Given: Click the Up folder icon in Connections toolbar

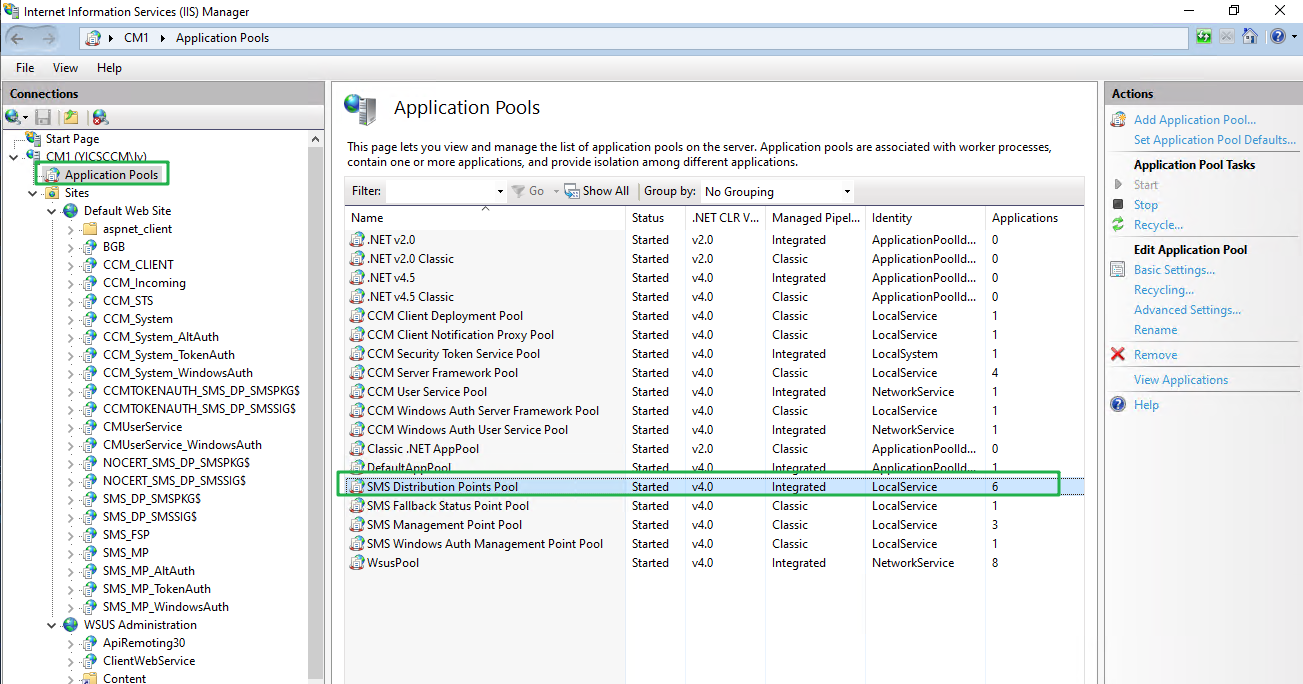Looking at the screenshot, I should [71, 117].
